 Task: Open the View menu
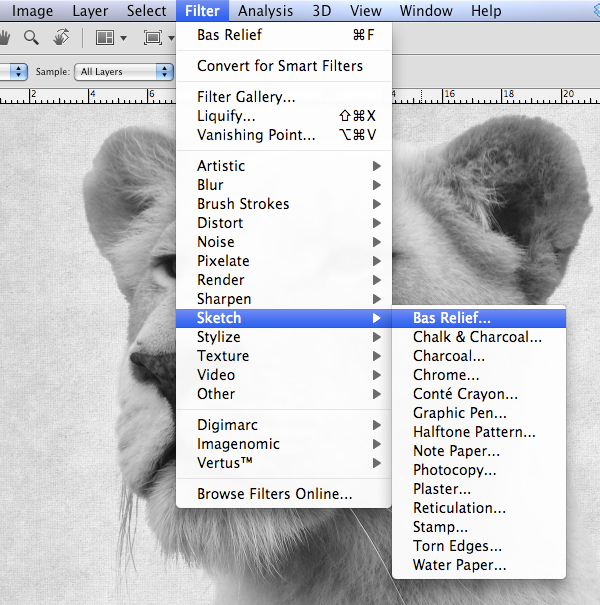[x=365, y=11]
